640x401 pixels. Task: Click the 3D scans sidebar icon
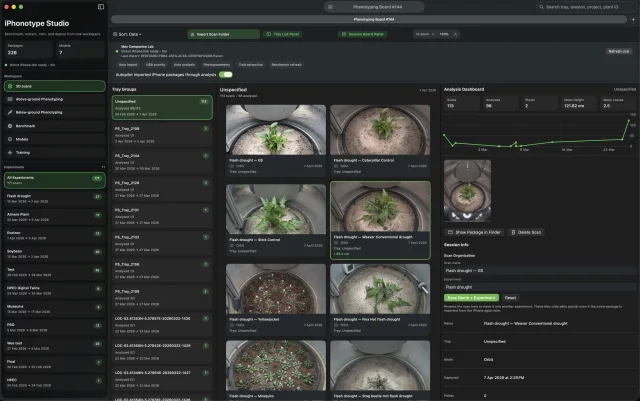click(10, 86)
